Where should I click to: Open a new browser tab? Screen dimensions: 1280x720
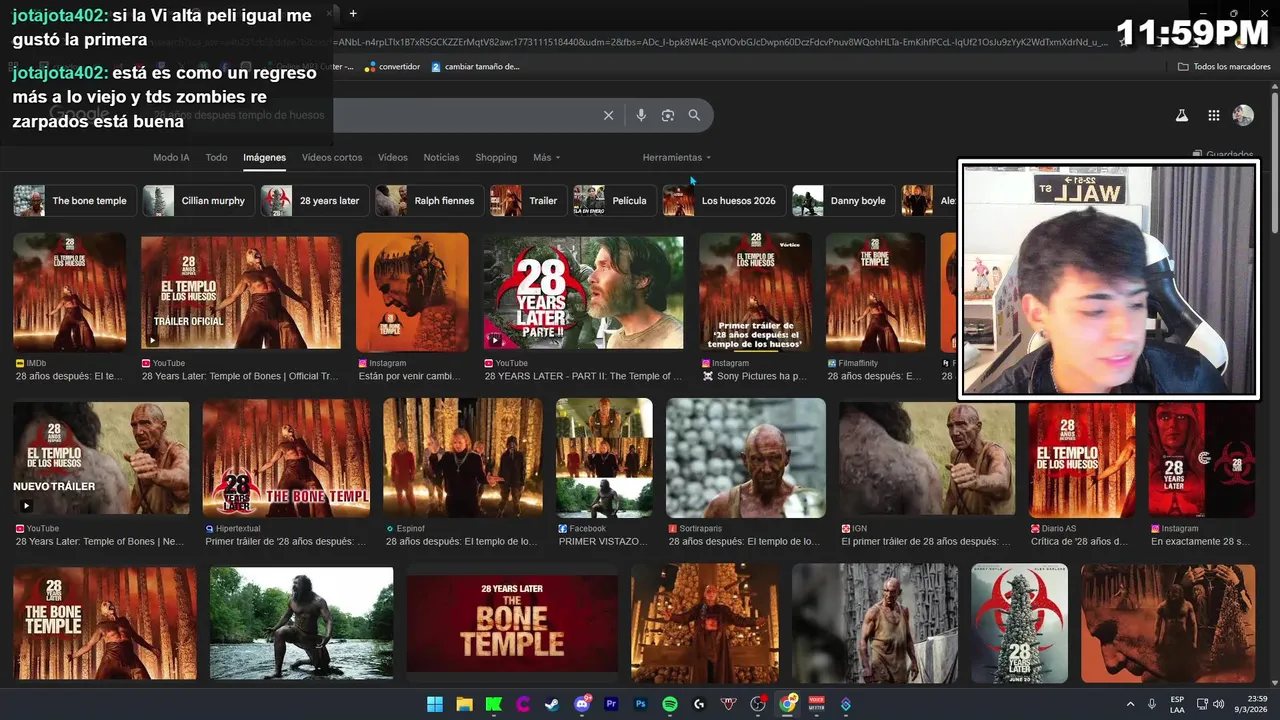pyautogui.click(x=353, y=14)
